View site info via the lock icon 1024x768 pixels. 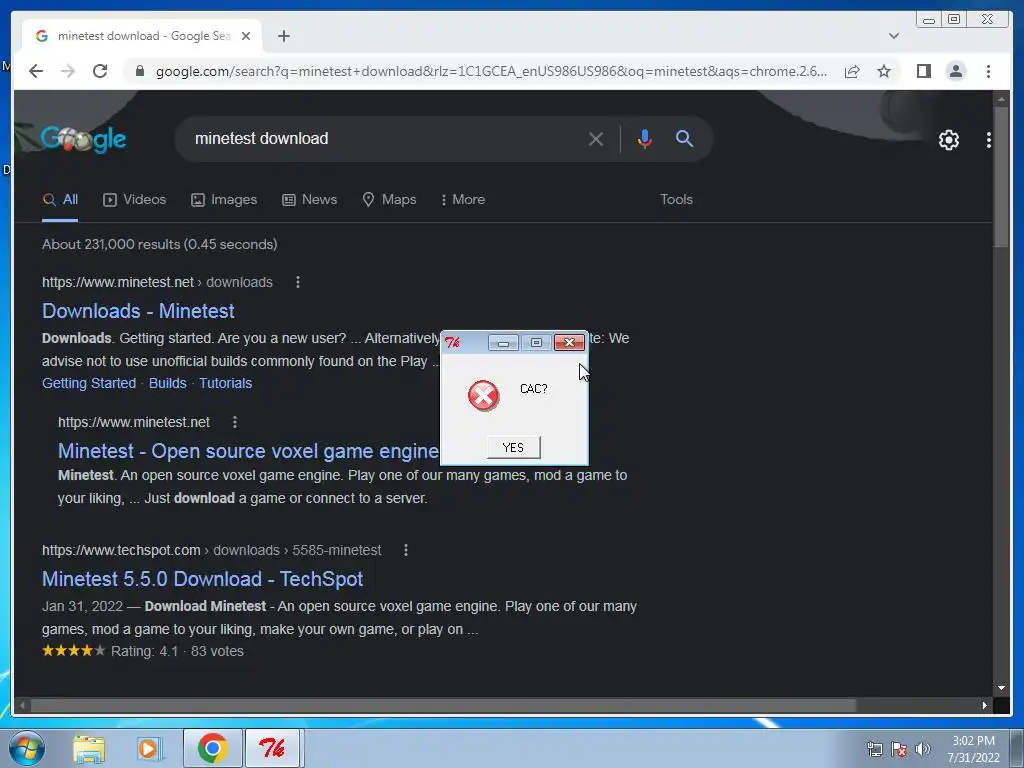(x=139, y=71)
